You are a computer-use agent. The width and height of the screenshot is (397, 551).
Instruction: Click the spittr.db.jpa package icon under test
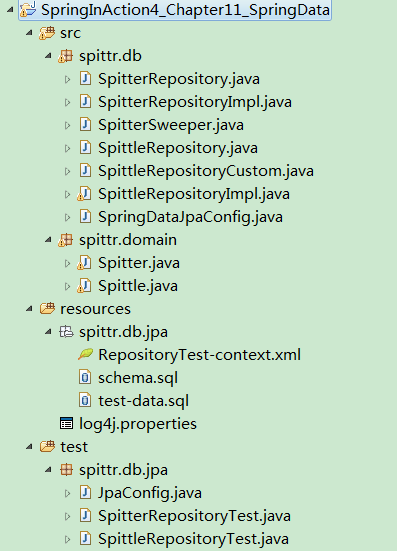(66, 470)
